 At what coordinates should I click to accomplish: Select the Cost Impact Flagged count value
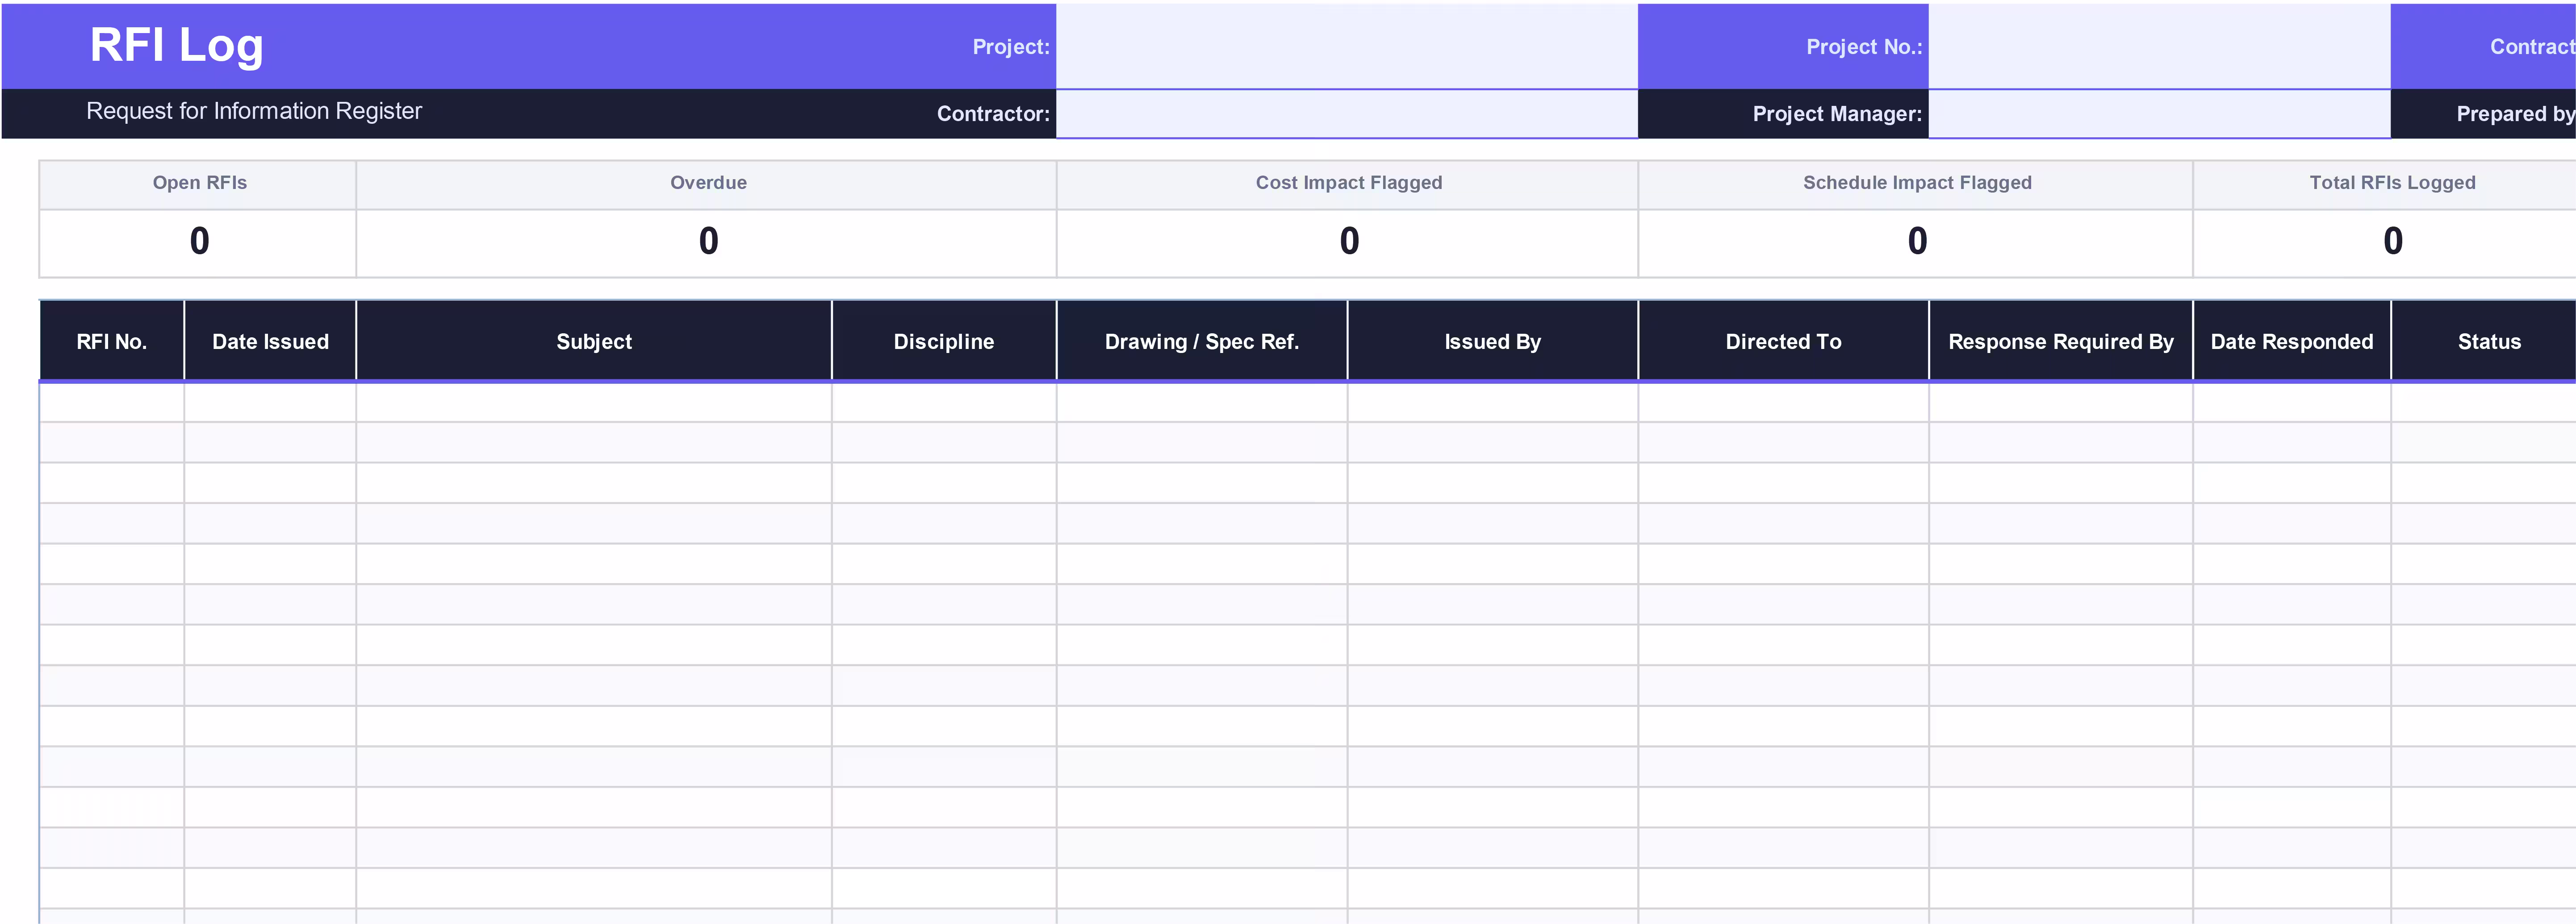1349,241
